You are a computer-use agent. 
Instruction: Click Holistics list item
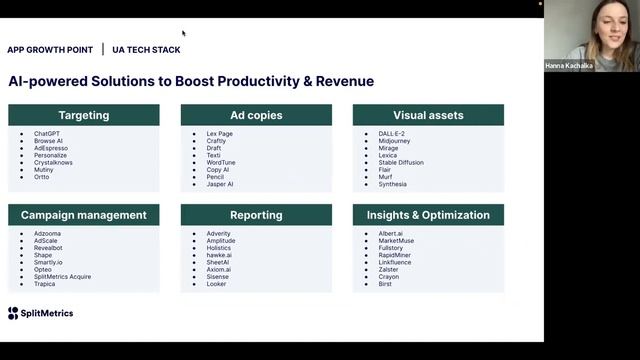pos(218,248)
